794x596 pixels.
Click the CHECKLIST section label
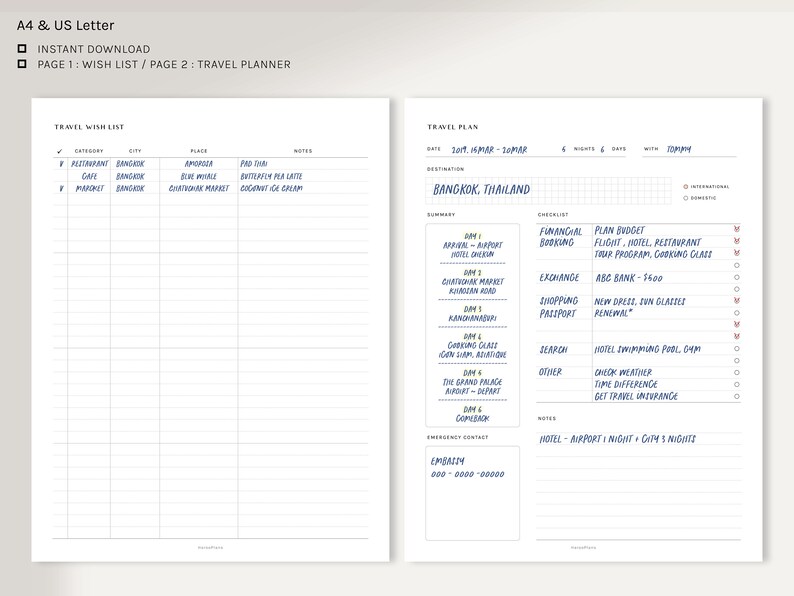pos(553,215)
